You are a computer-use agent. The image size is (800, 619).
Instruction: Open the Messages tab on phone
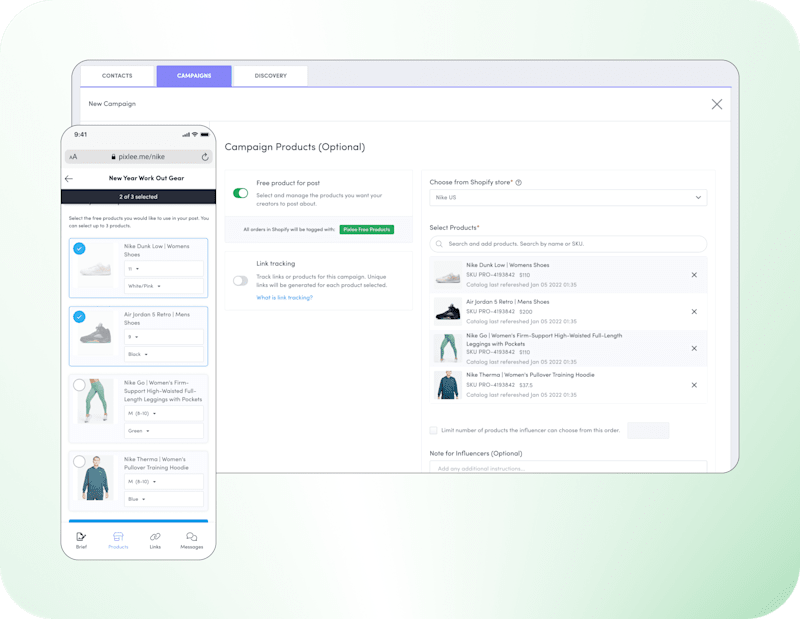point(192,540)
